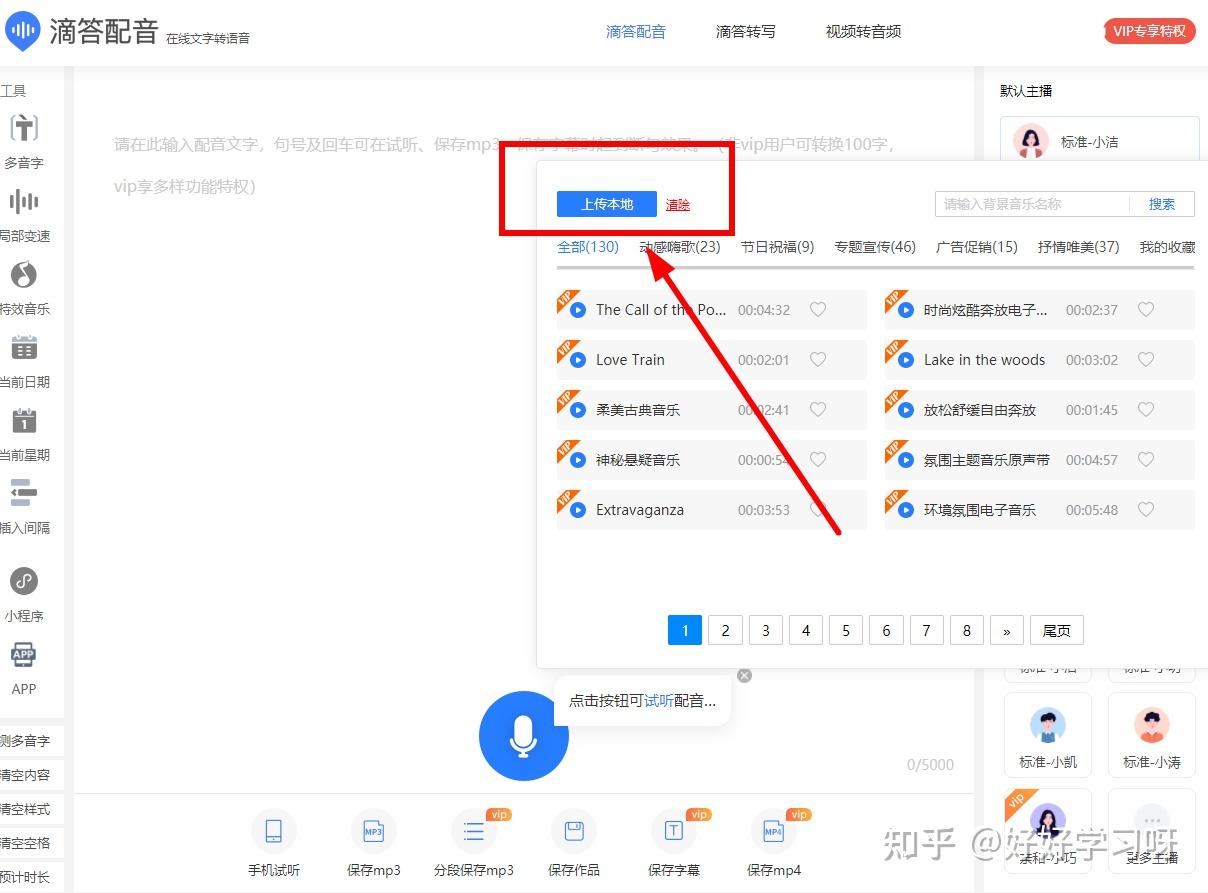Favorite the 神秘悬疑音乐 track
This screenshot has height=893, width=1208.
[x=818, y=460]
